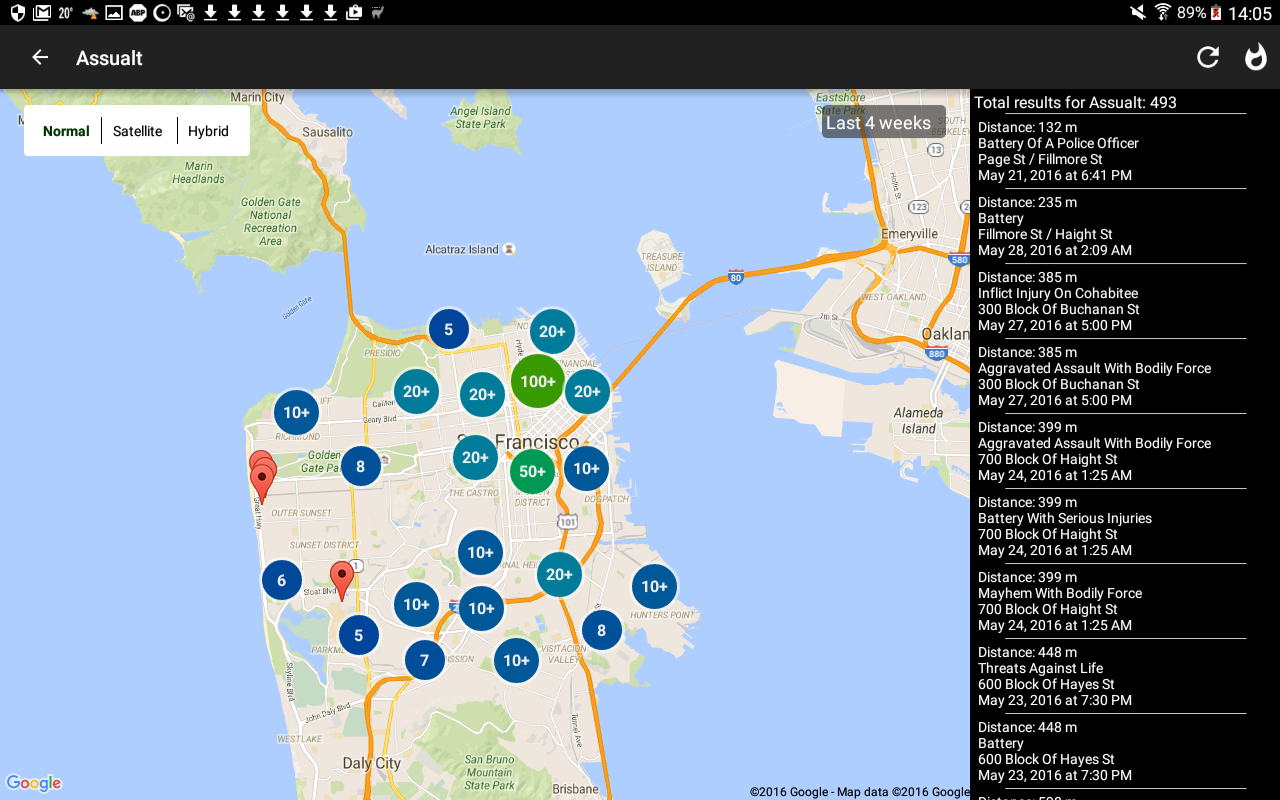Tap the 10+ cluster near Hunters Point

(x=654, y=587)
